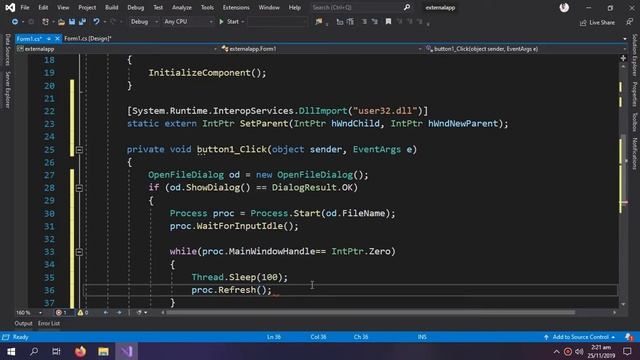This screenshot has height=360, width=640.
Task: Go to the next issue arrow
Action: pyautogui.click(x=119, y=313)
